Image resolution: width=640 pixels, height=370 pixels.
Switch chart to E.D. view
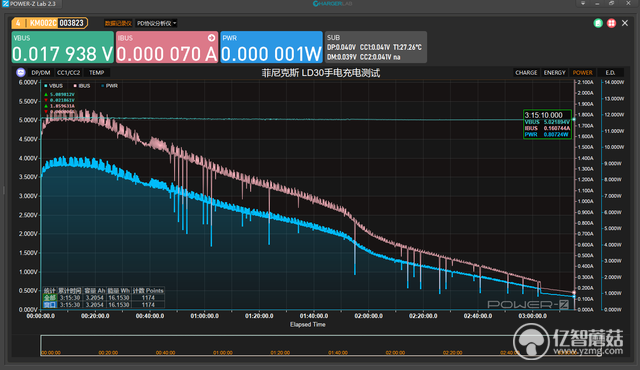610,73
